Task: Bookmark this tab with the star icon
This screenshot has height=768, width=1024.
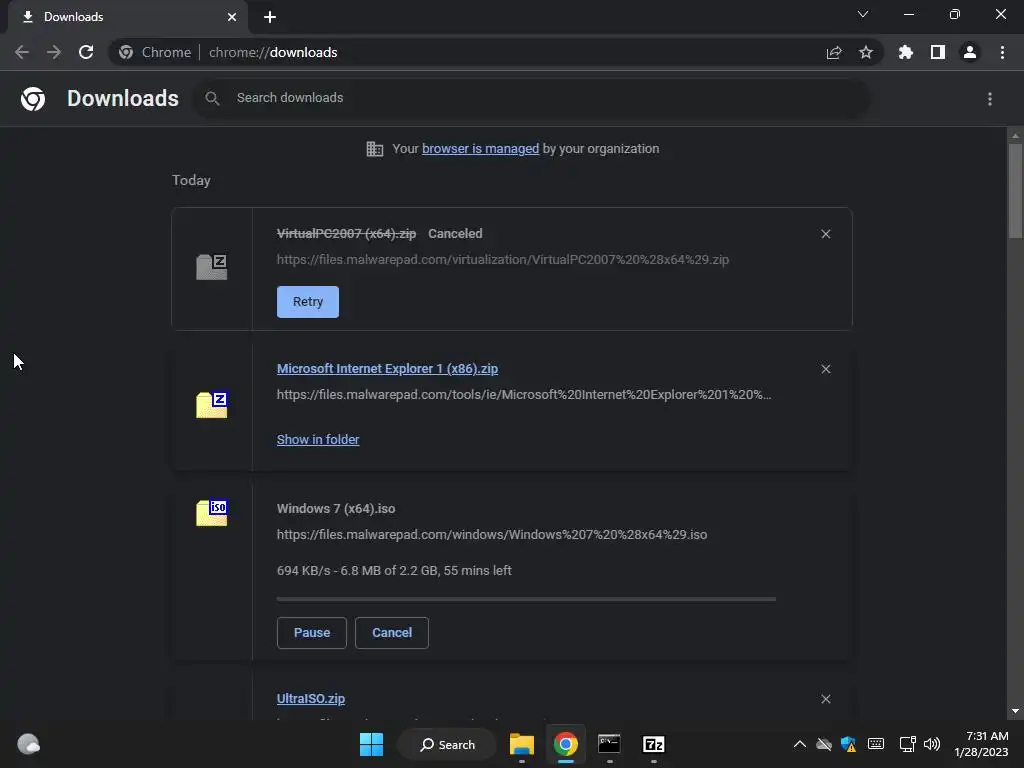Action: 866,52
